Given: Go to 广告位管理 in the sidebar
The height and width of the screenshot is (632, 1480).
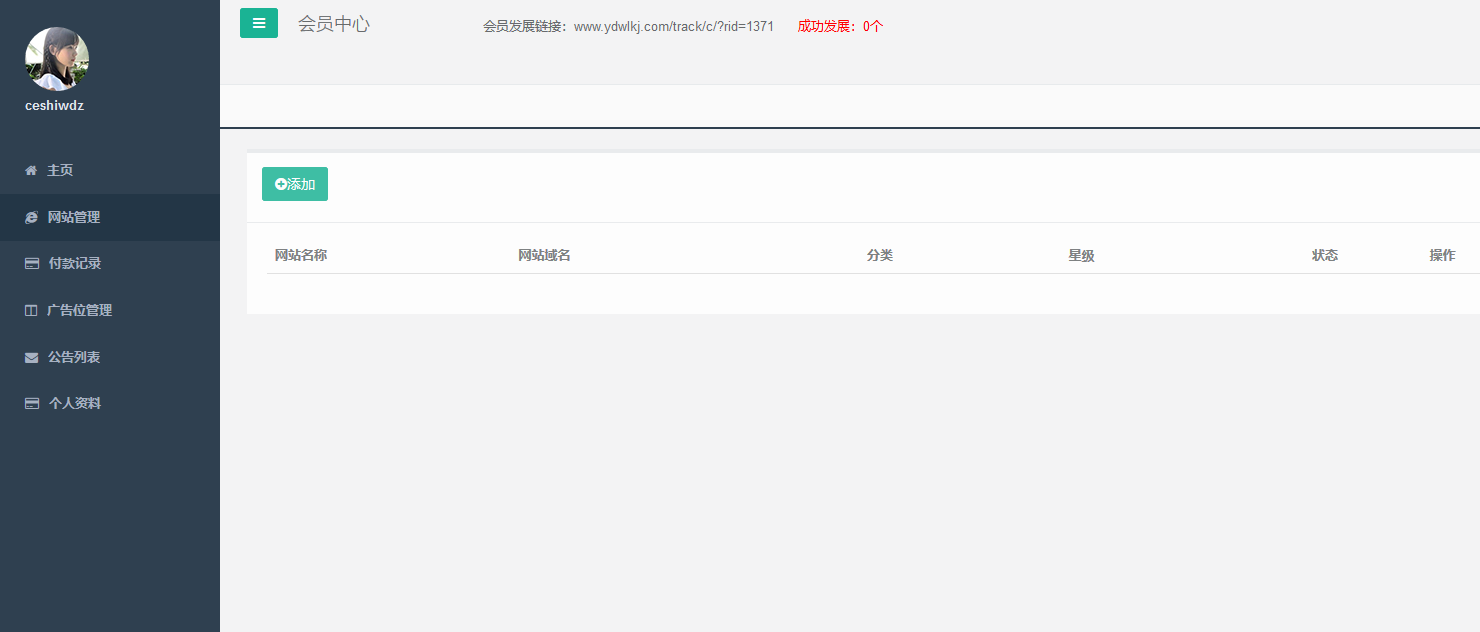Looking at the screenshot, I should [x=110, y=311].
